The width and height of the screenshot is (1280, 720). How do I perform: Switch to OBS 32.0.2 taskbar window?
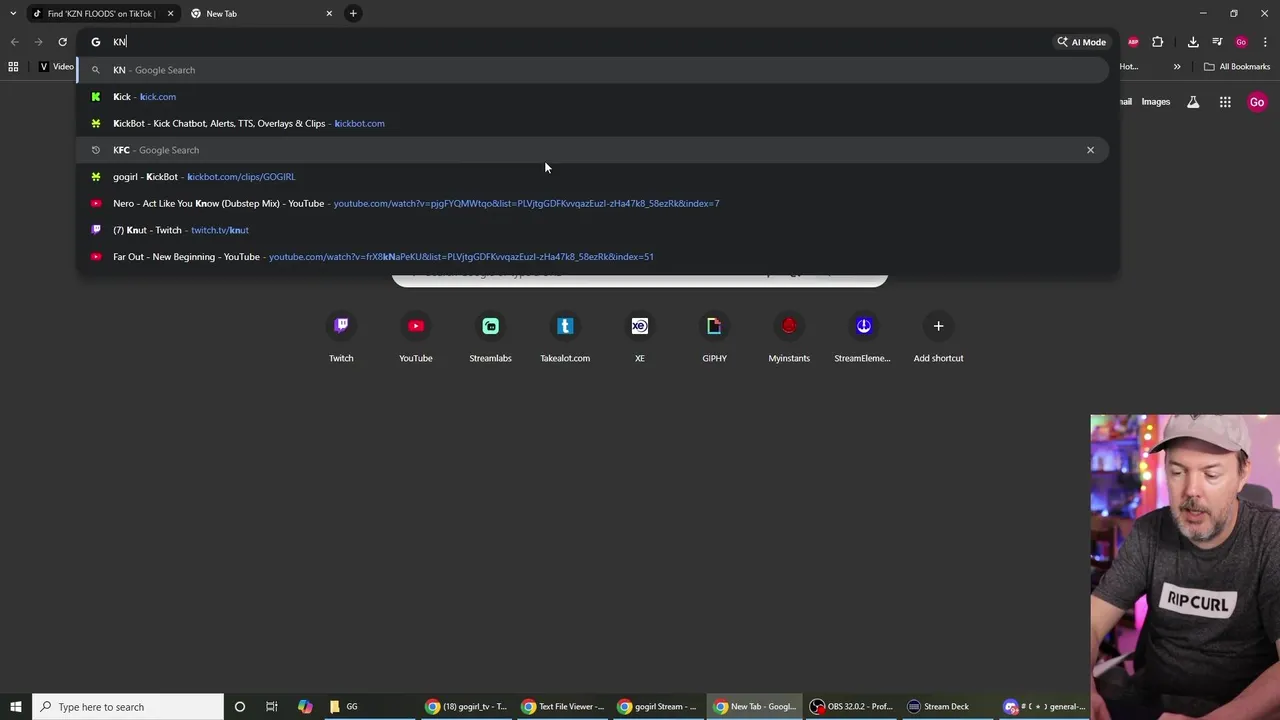coord(851,707)
